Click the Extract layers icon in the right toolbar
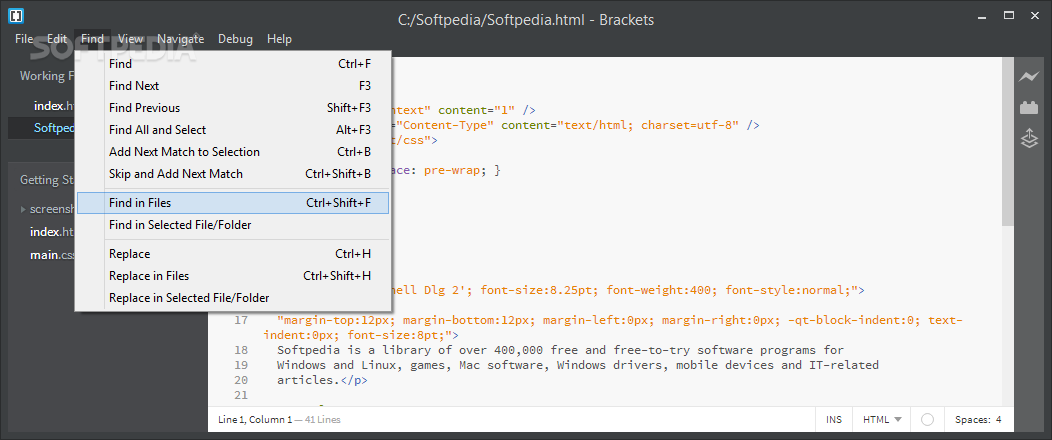 [x=1029, y=139]
